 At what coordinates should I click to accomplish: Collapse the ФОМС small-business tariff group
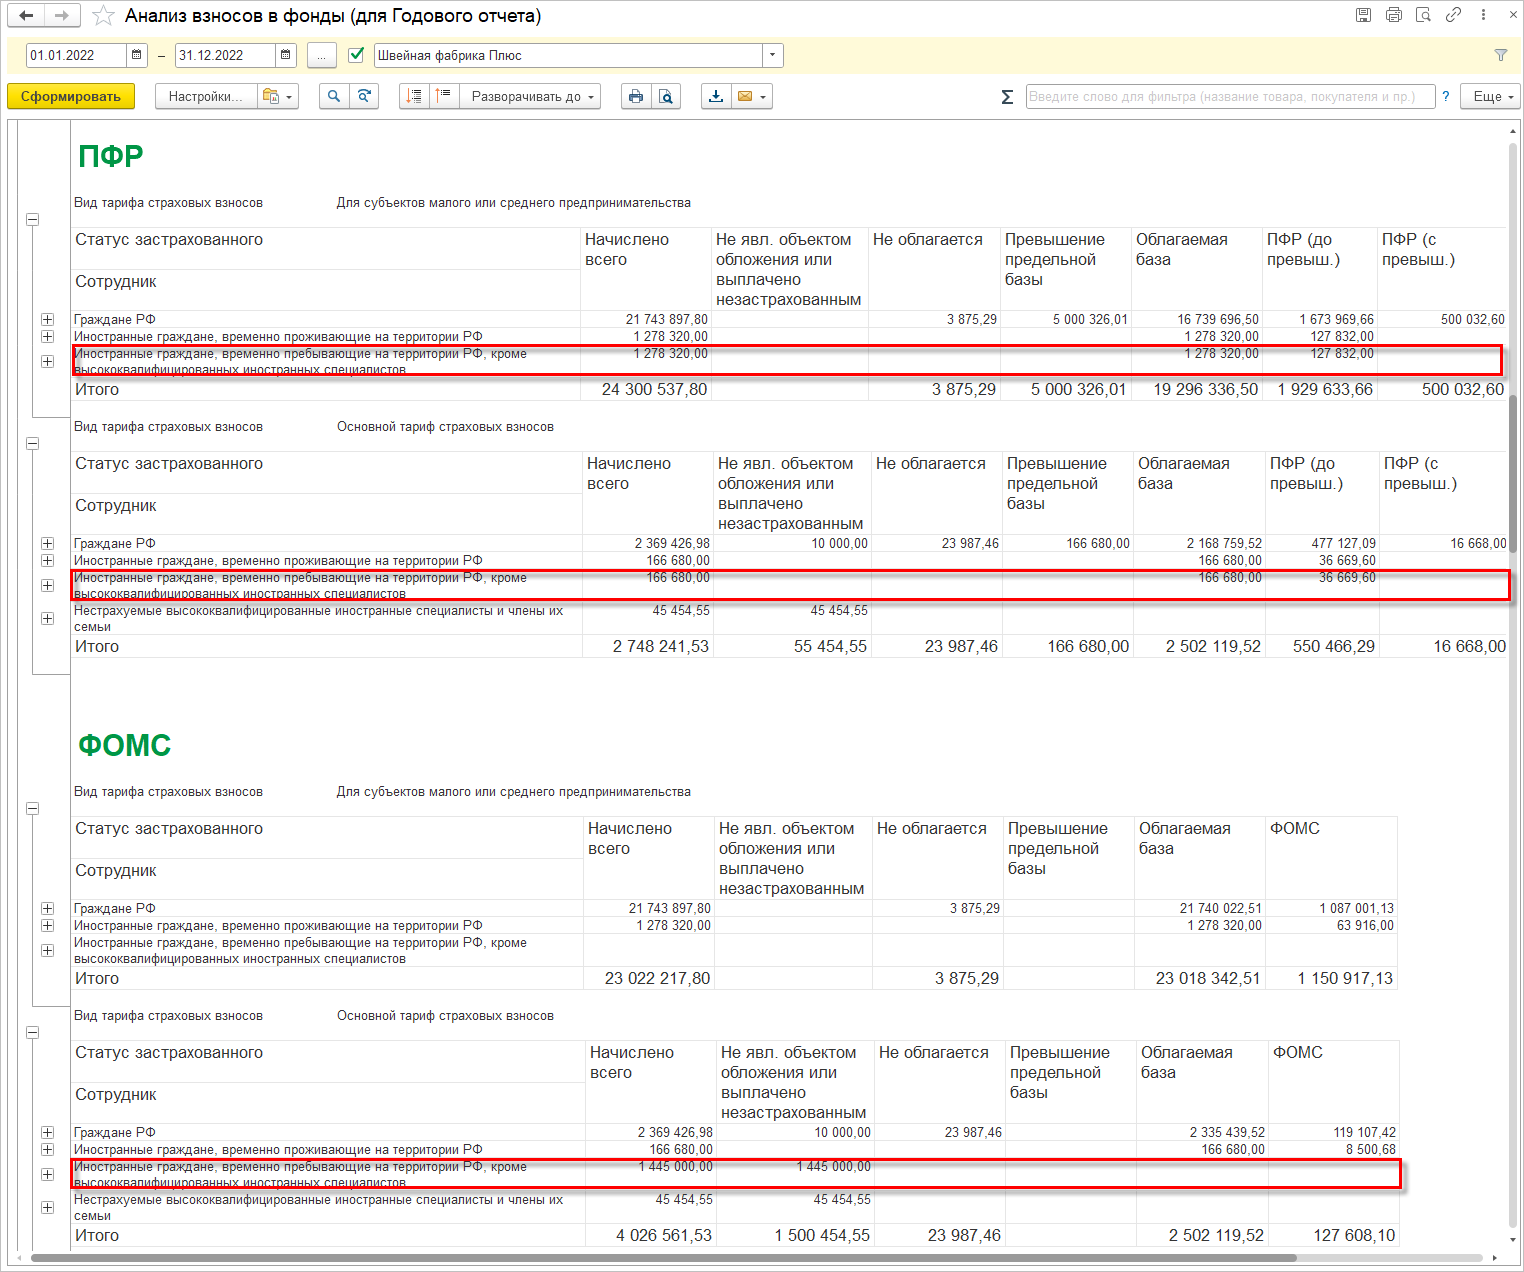(x=32, y=808)
